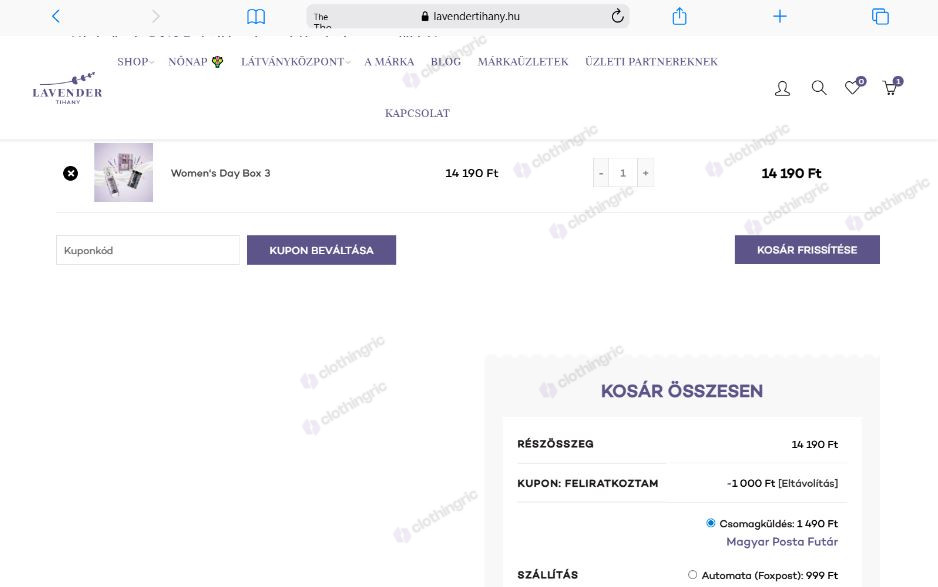Select Csomagküldés 1 490 Ft shipping option
The width and height of the screenshot is (938, 587).
pos(711,523)
